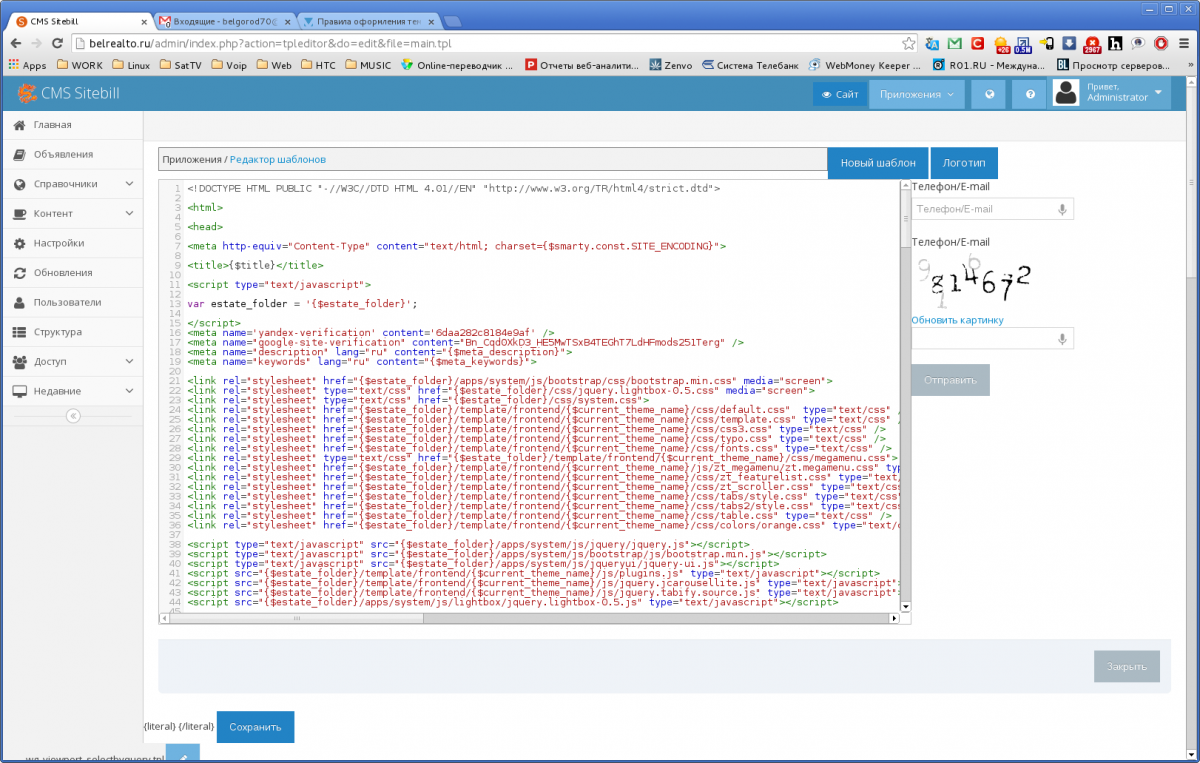The image size is (1200, 763).
Task: Click the Недавние monitor icon
Action: [x=19, y=391]
